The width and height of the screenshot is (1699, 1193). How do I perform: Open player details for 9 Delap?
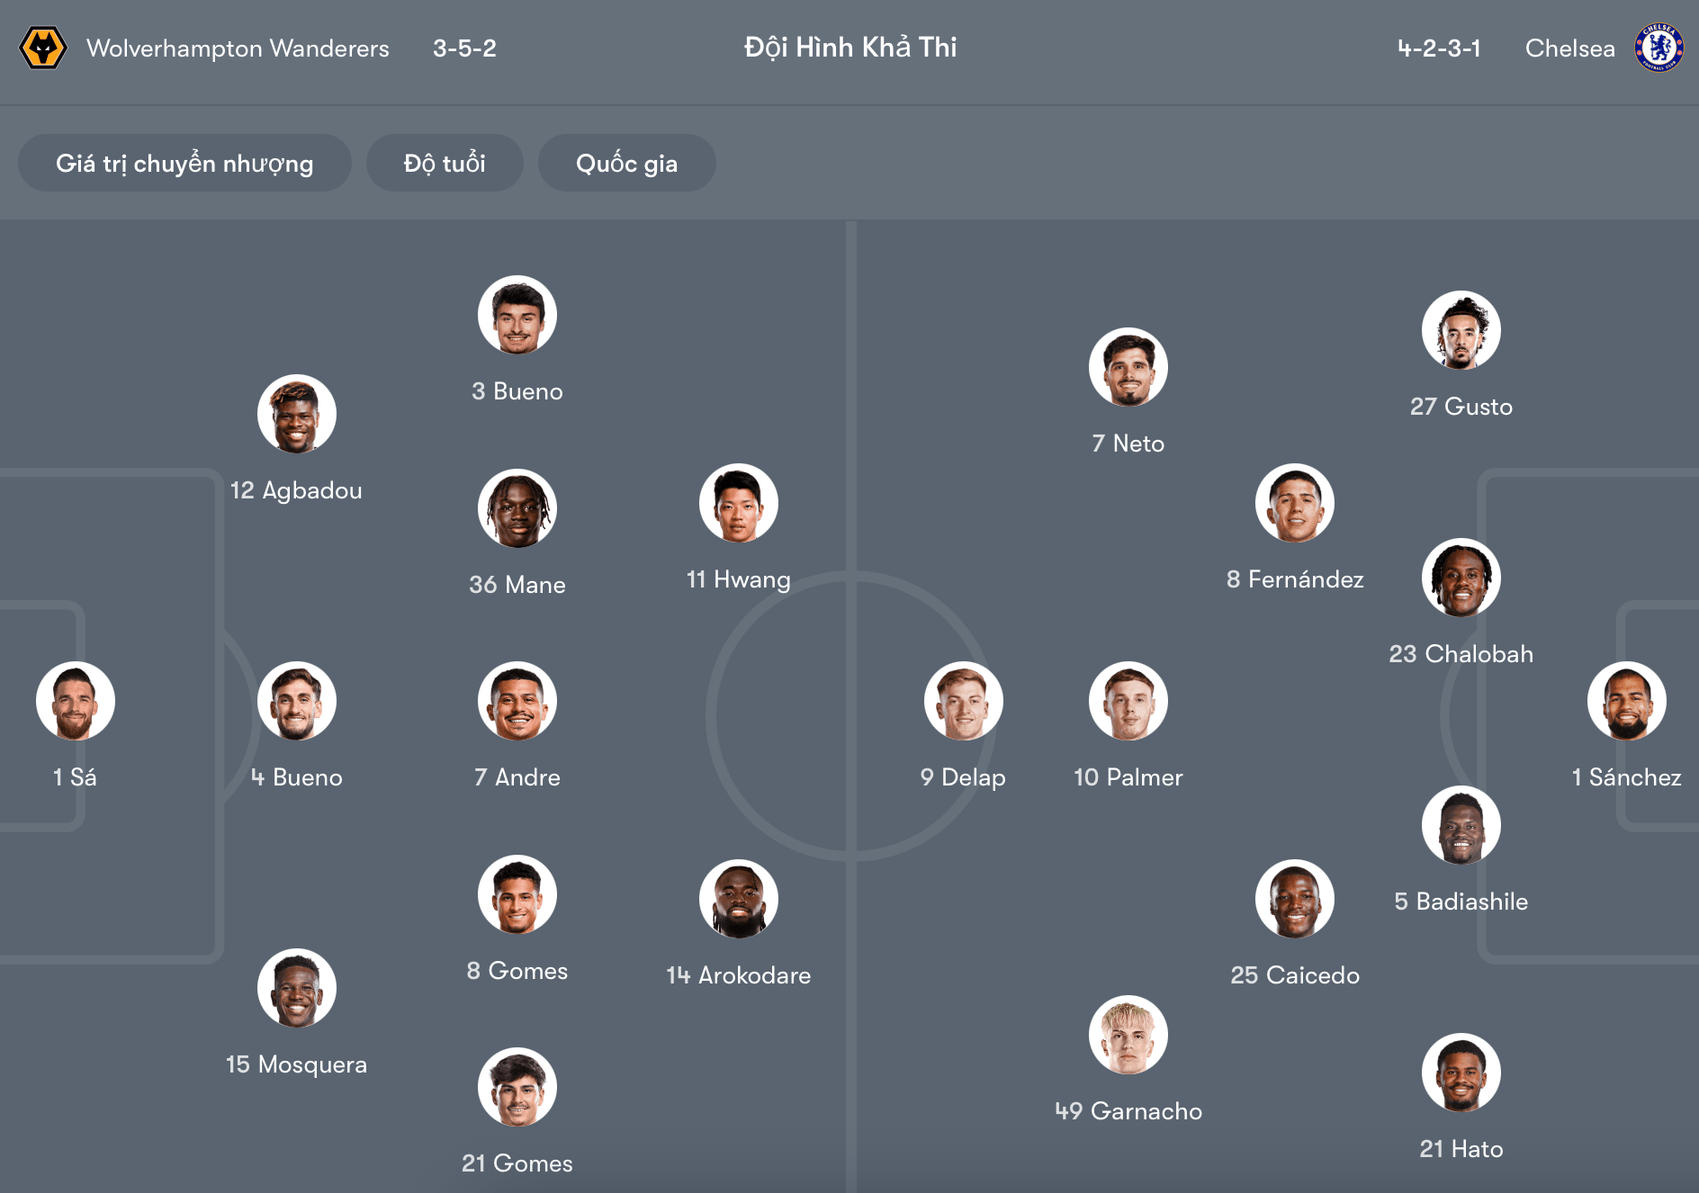tap(963, 701)
